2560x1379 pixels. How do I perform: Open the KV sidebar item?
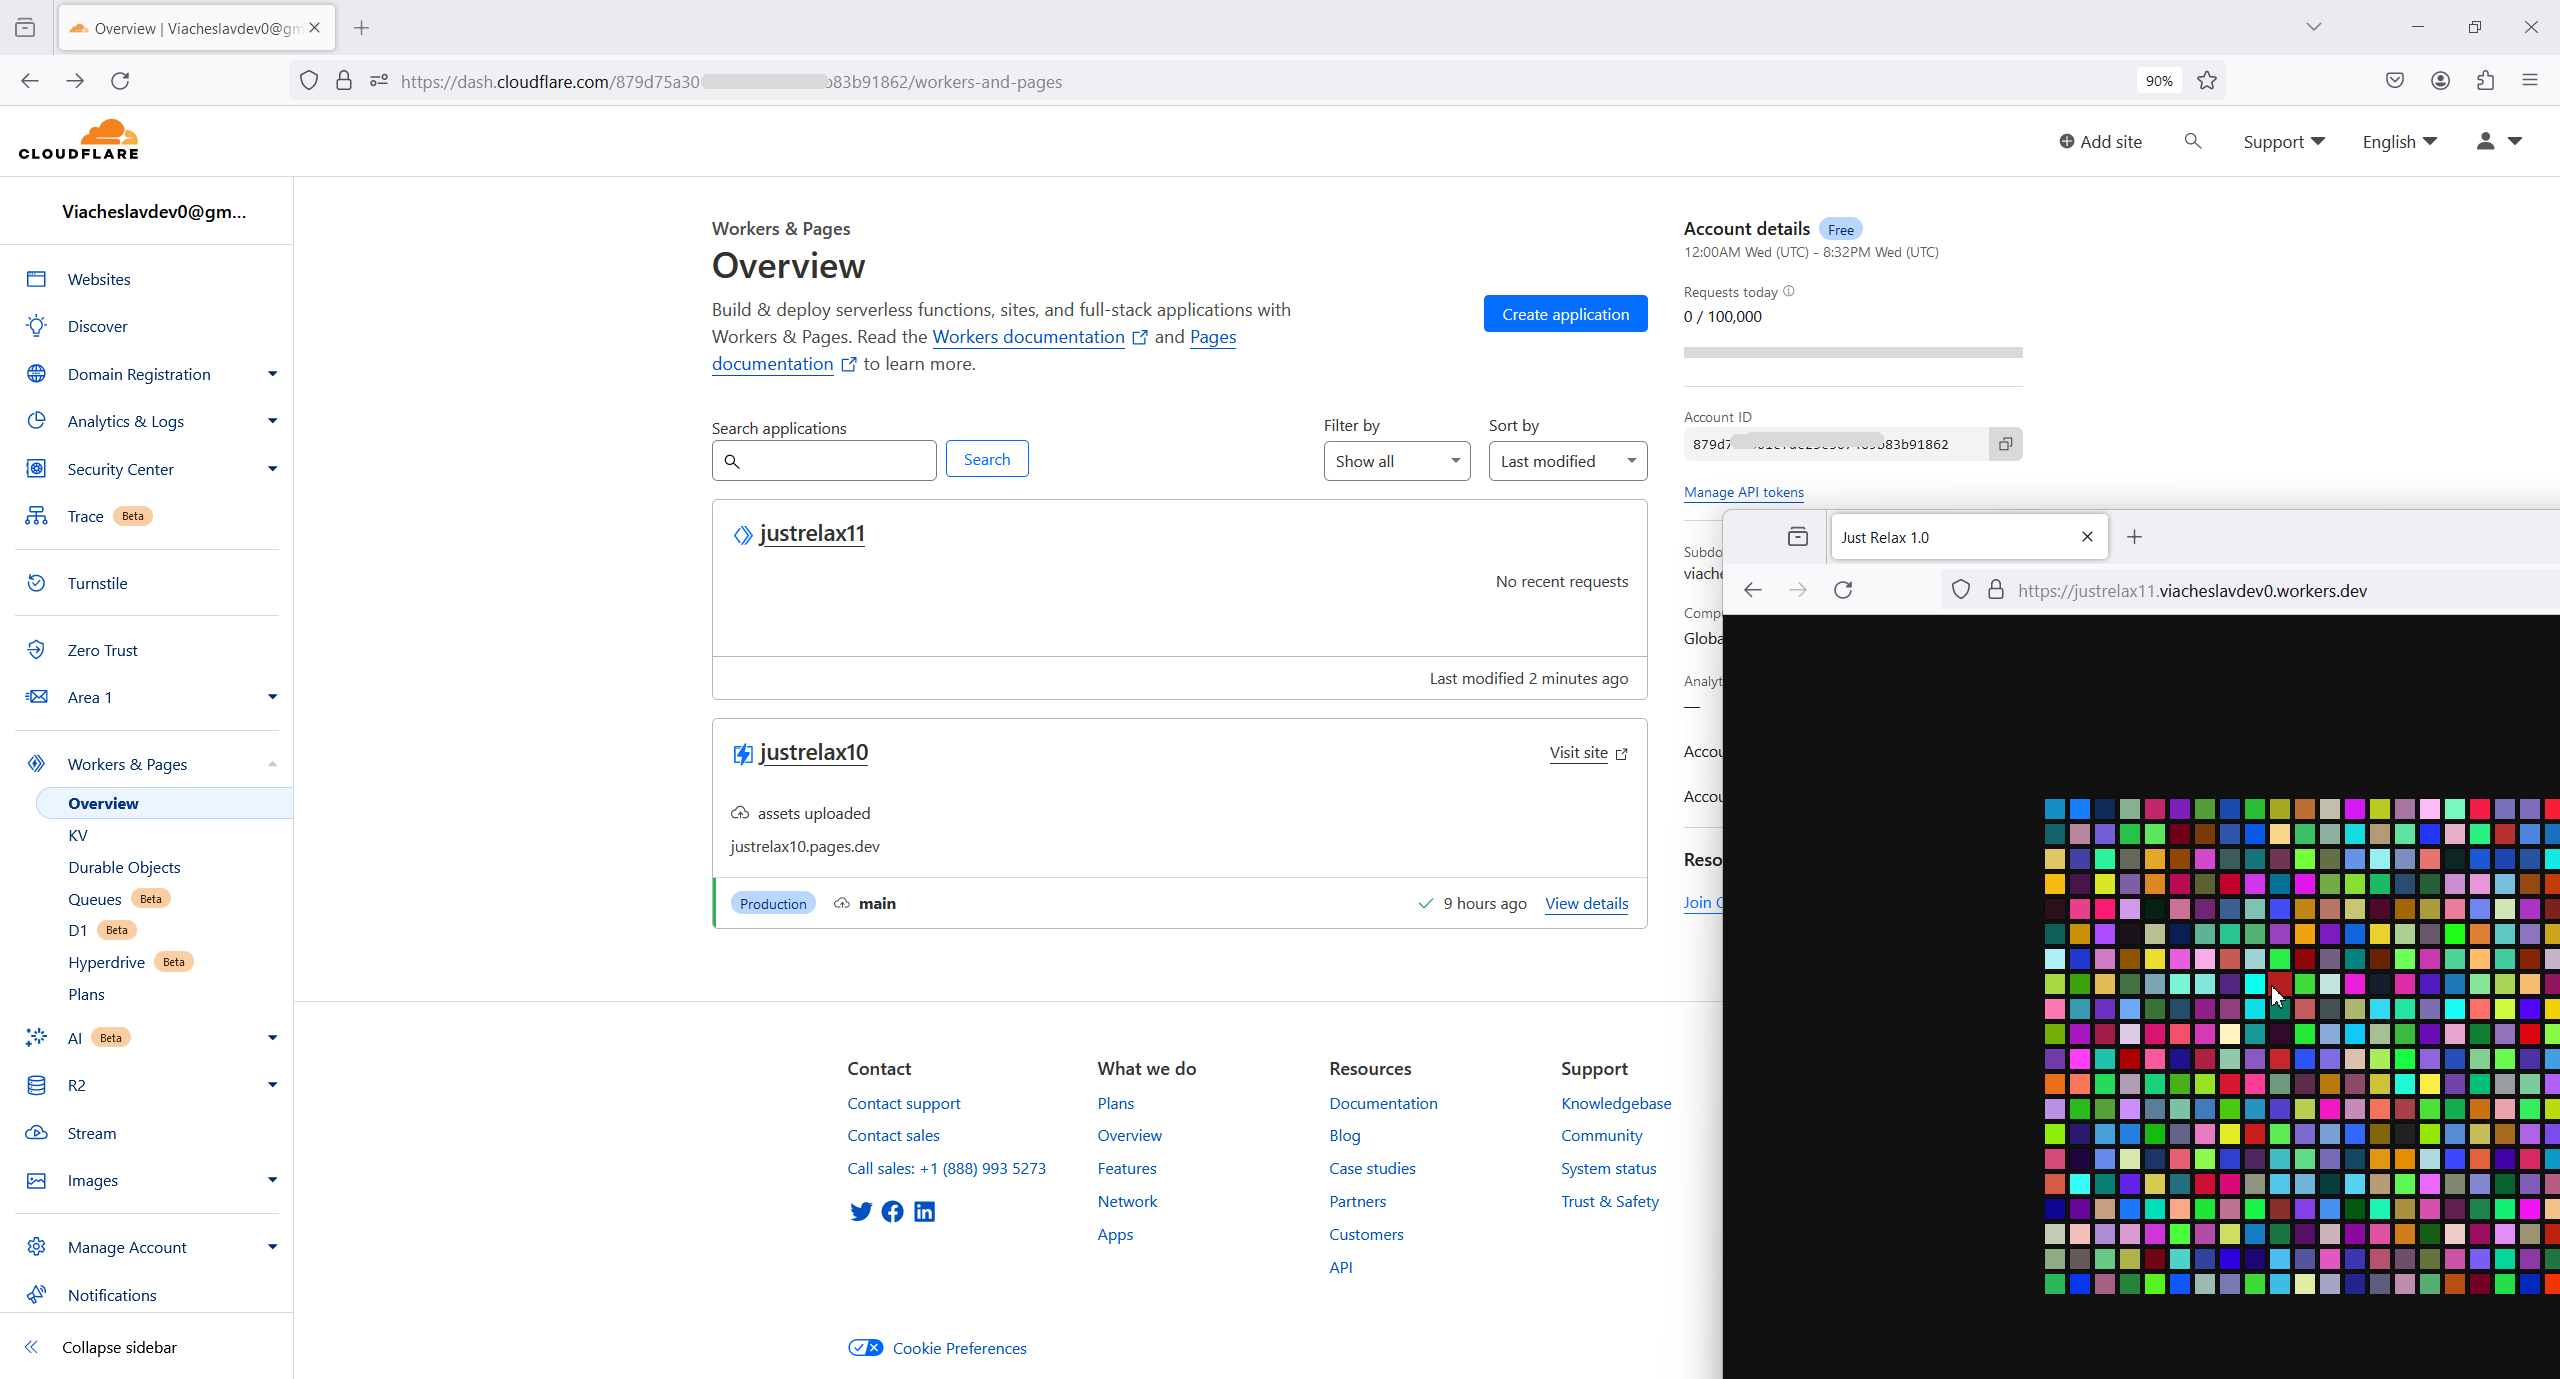pyautogui.click(x=78, y=835)
